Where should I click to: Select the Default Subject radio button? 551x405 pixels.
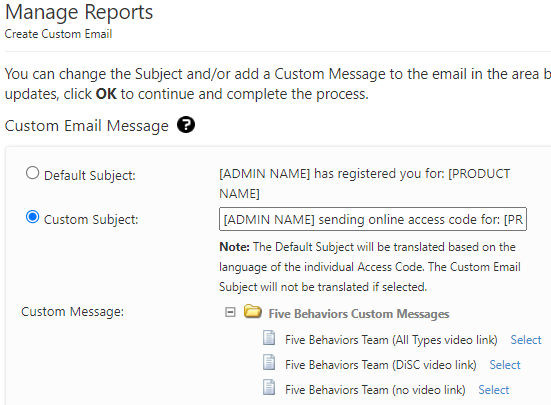(x=32, y=173)
